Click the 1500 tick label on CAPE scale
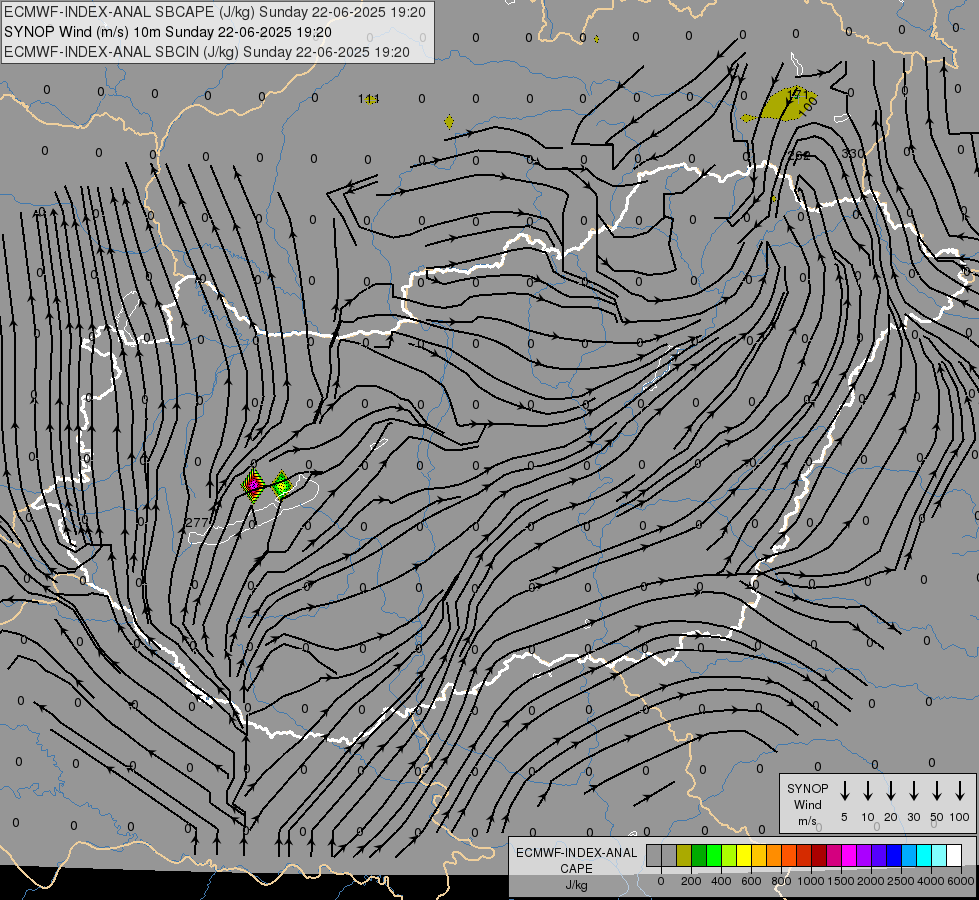This screenshot has height=900, width=979. 841,881
